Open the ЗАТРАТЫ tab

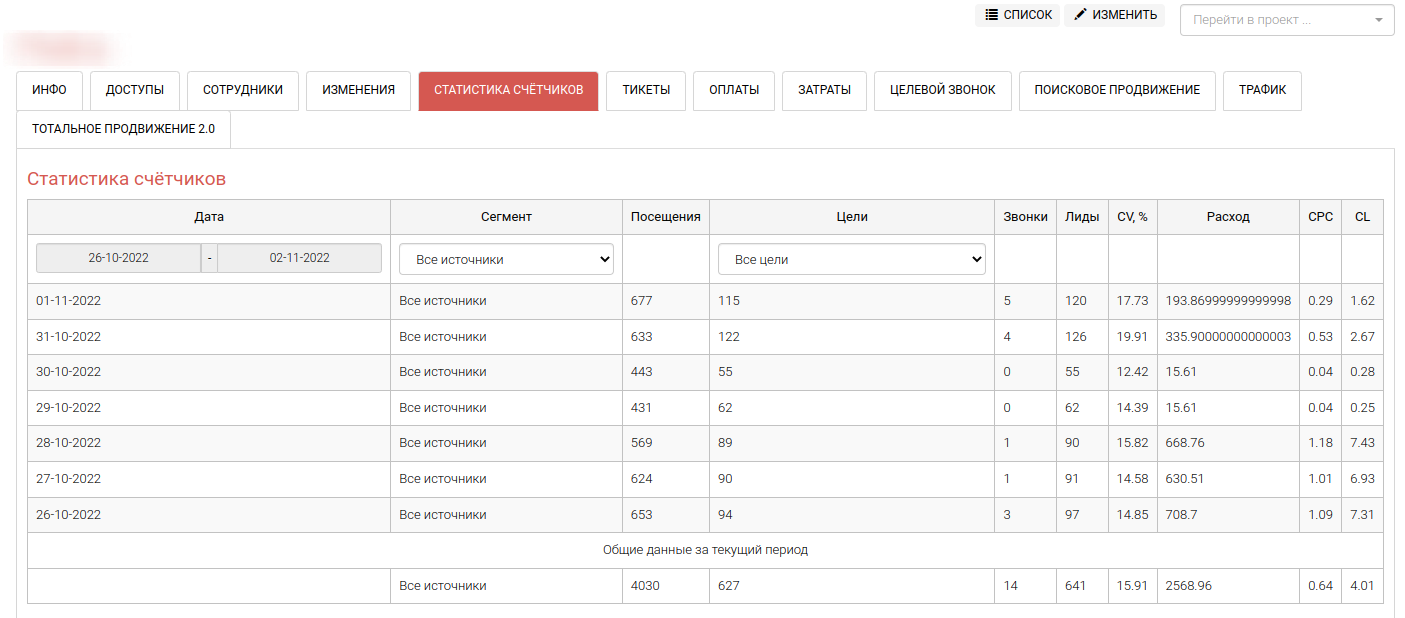coord(824,90)
